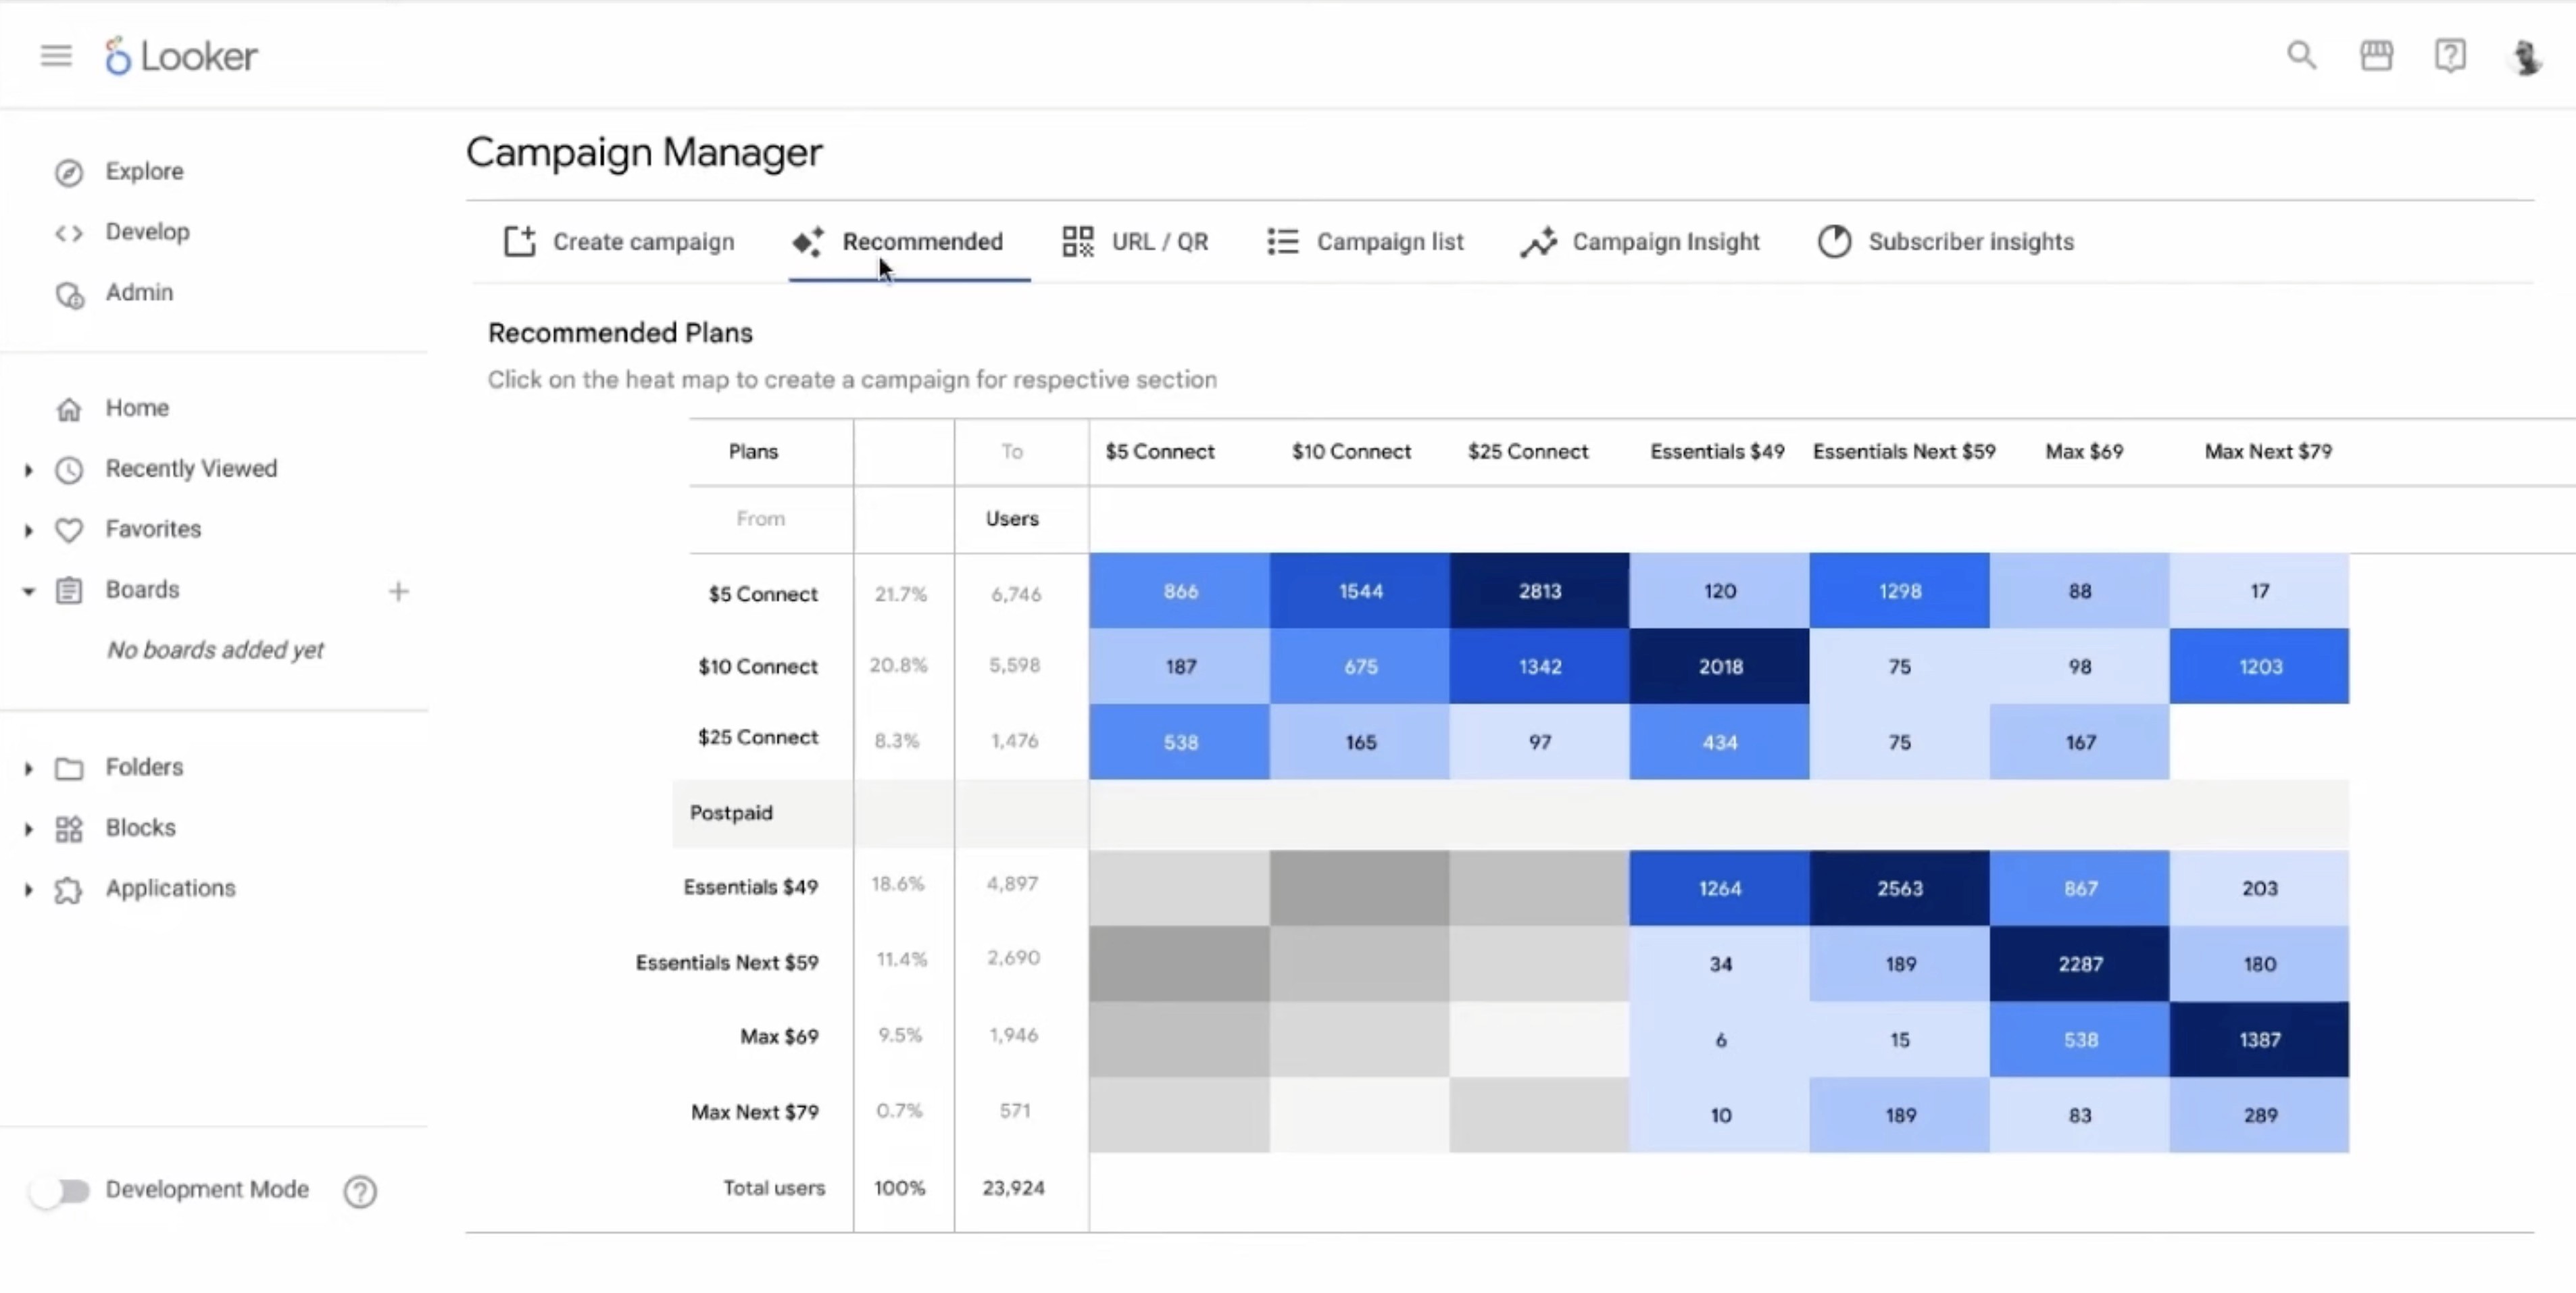This screenshot has width=2576, height=1293.
Task: Open Develop in sidebar
Action: point(147,232)
